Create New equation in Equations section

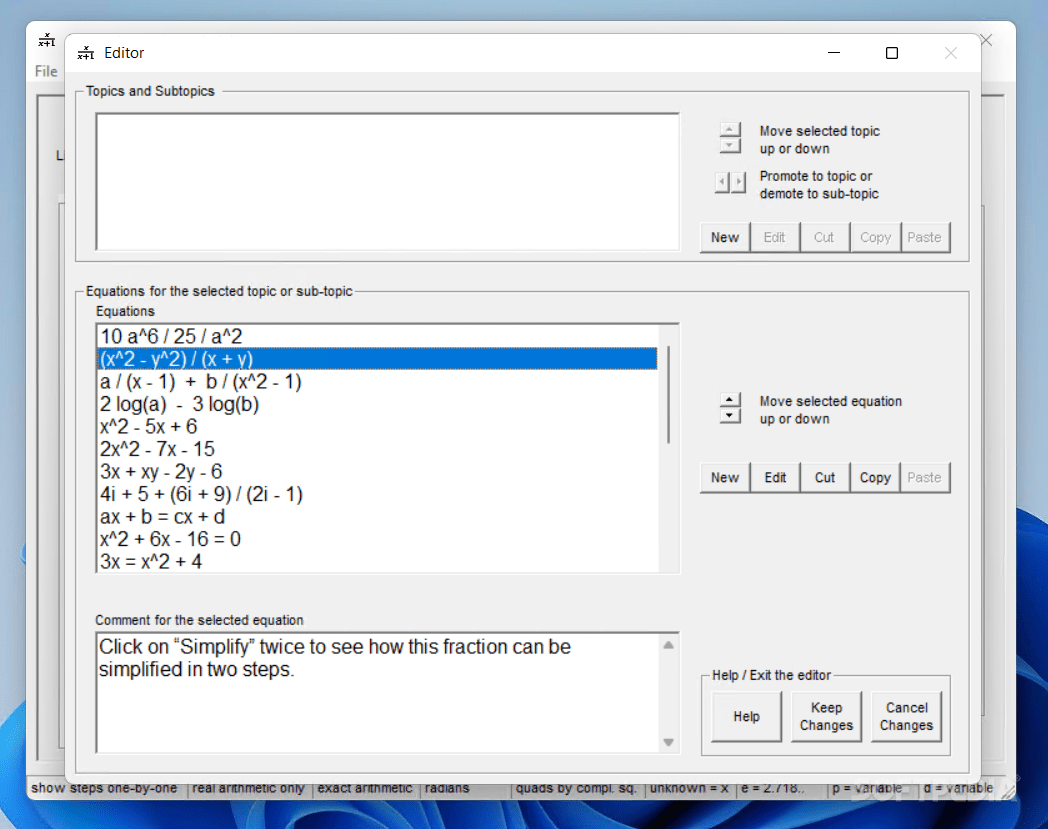(x=725, y=477)
